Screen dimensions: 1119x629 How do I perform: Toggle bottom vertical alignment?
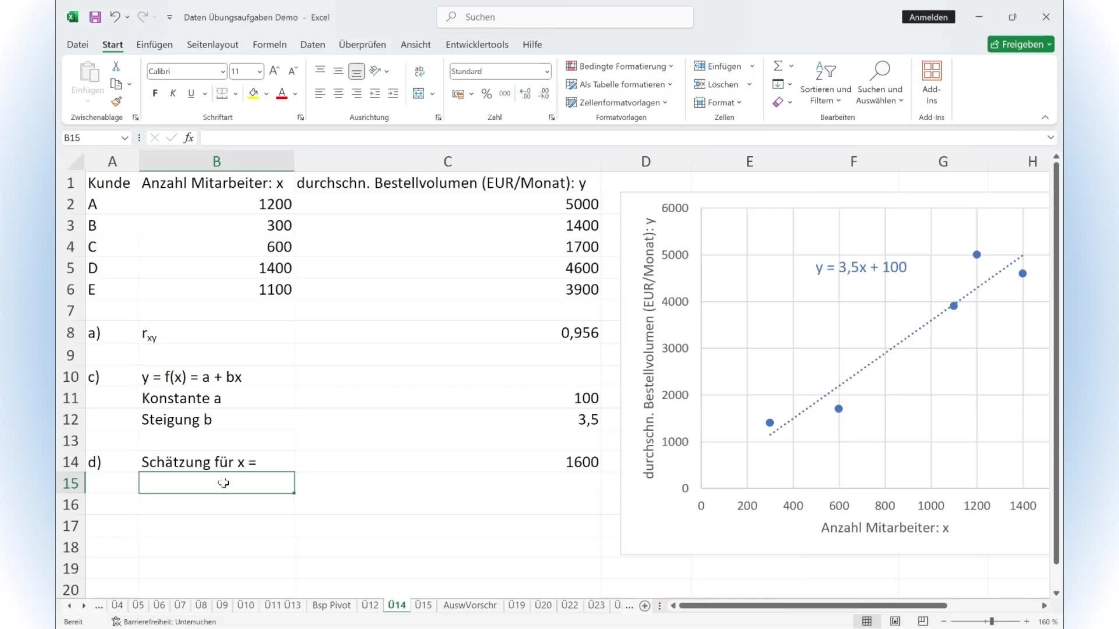point(357,71)
